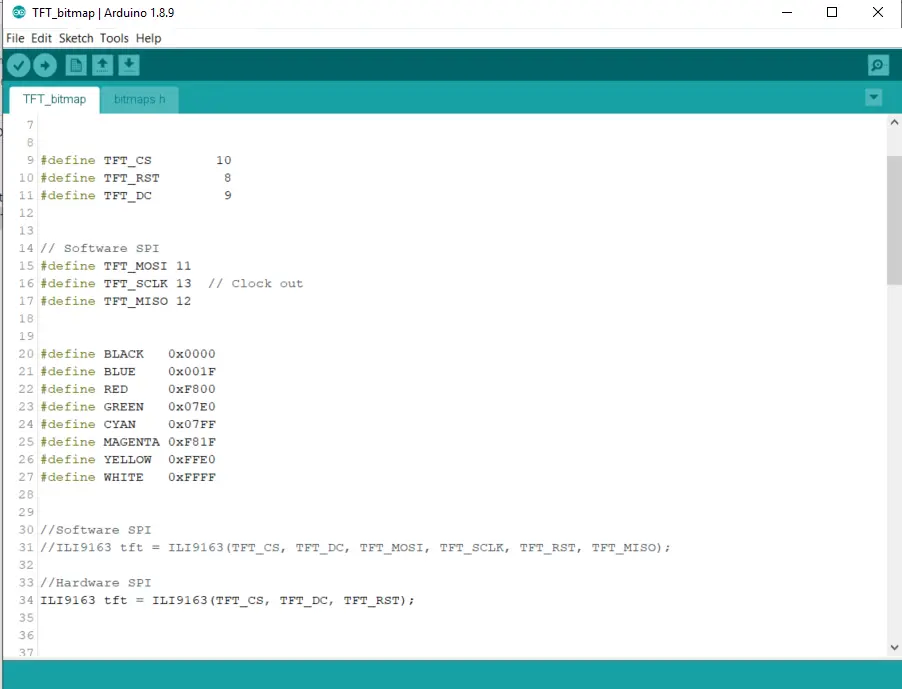Click the TFT_MISO 12 define line
Image resolution: width=902 pixels, height=689 pixels.
coord(116,301)
